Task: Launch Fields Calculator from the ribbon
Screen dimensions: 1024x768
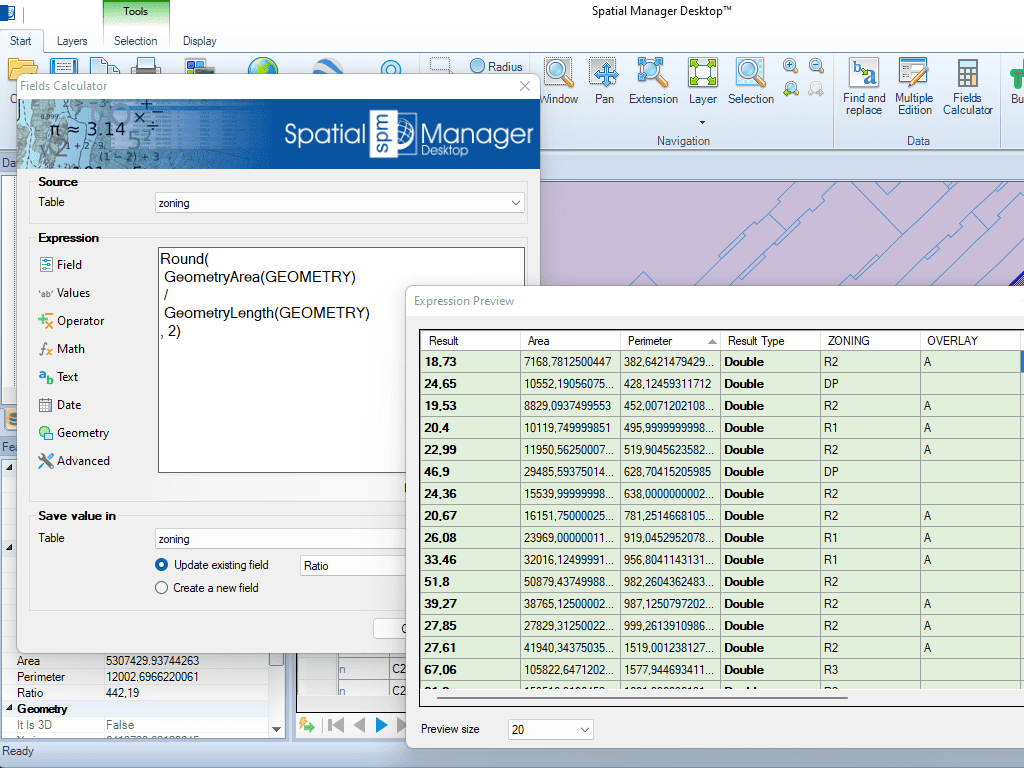Action: pos(967,86)
